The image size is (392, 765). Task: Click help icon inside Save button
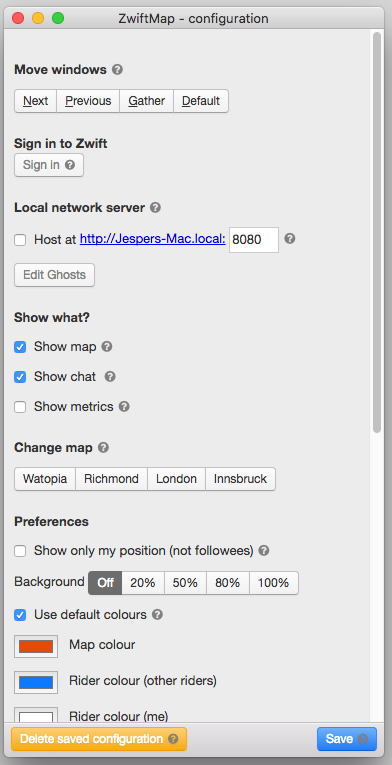coord(363,739)
